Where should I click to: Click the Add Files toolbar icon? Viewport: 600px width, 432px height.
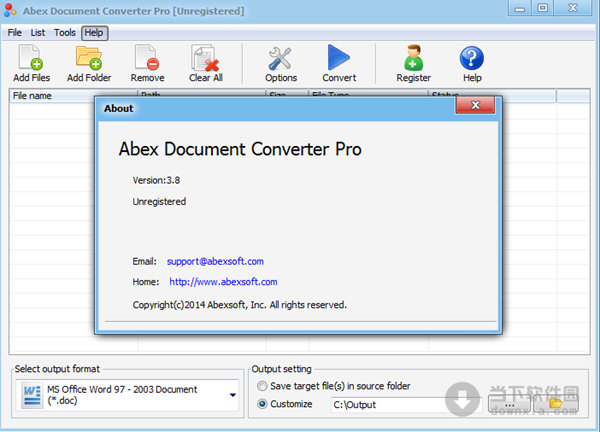[x=31, y=58]
